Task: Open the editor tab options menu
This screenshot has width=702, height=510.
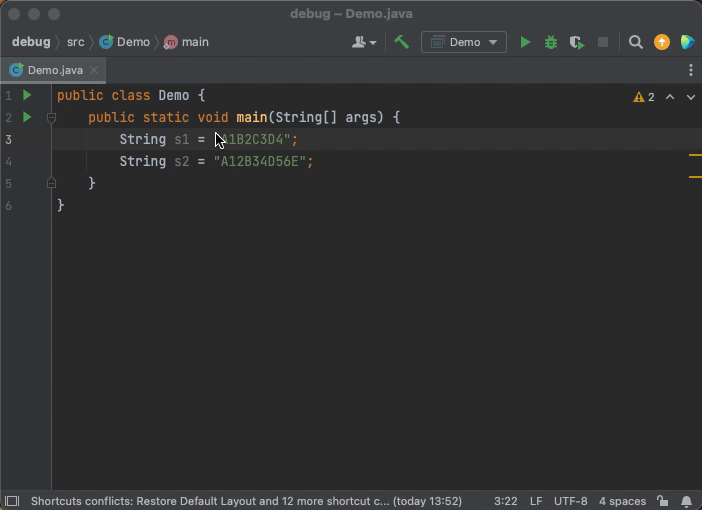Action: [x=691, y=70]
